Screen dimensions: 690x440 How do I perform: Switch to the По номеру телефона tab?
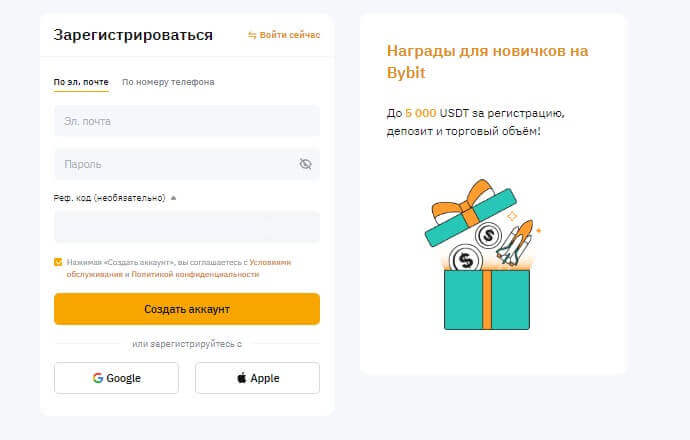click(168, 82)
